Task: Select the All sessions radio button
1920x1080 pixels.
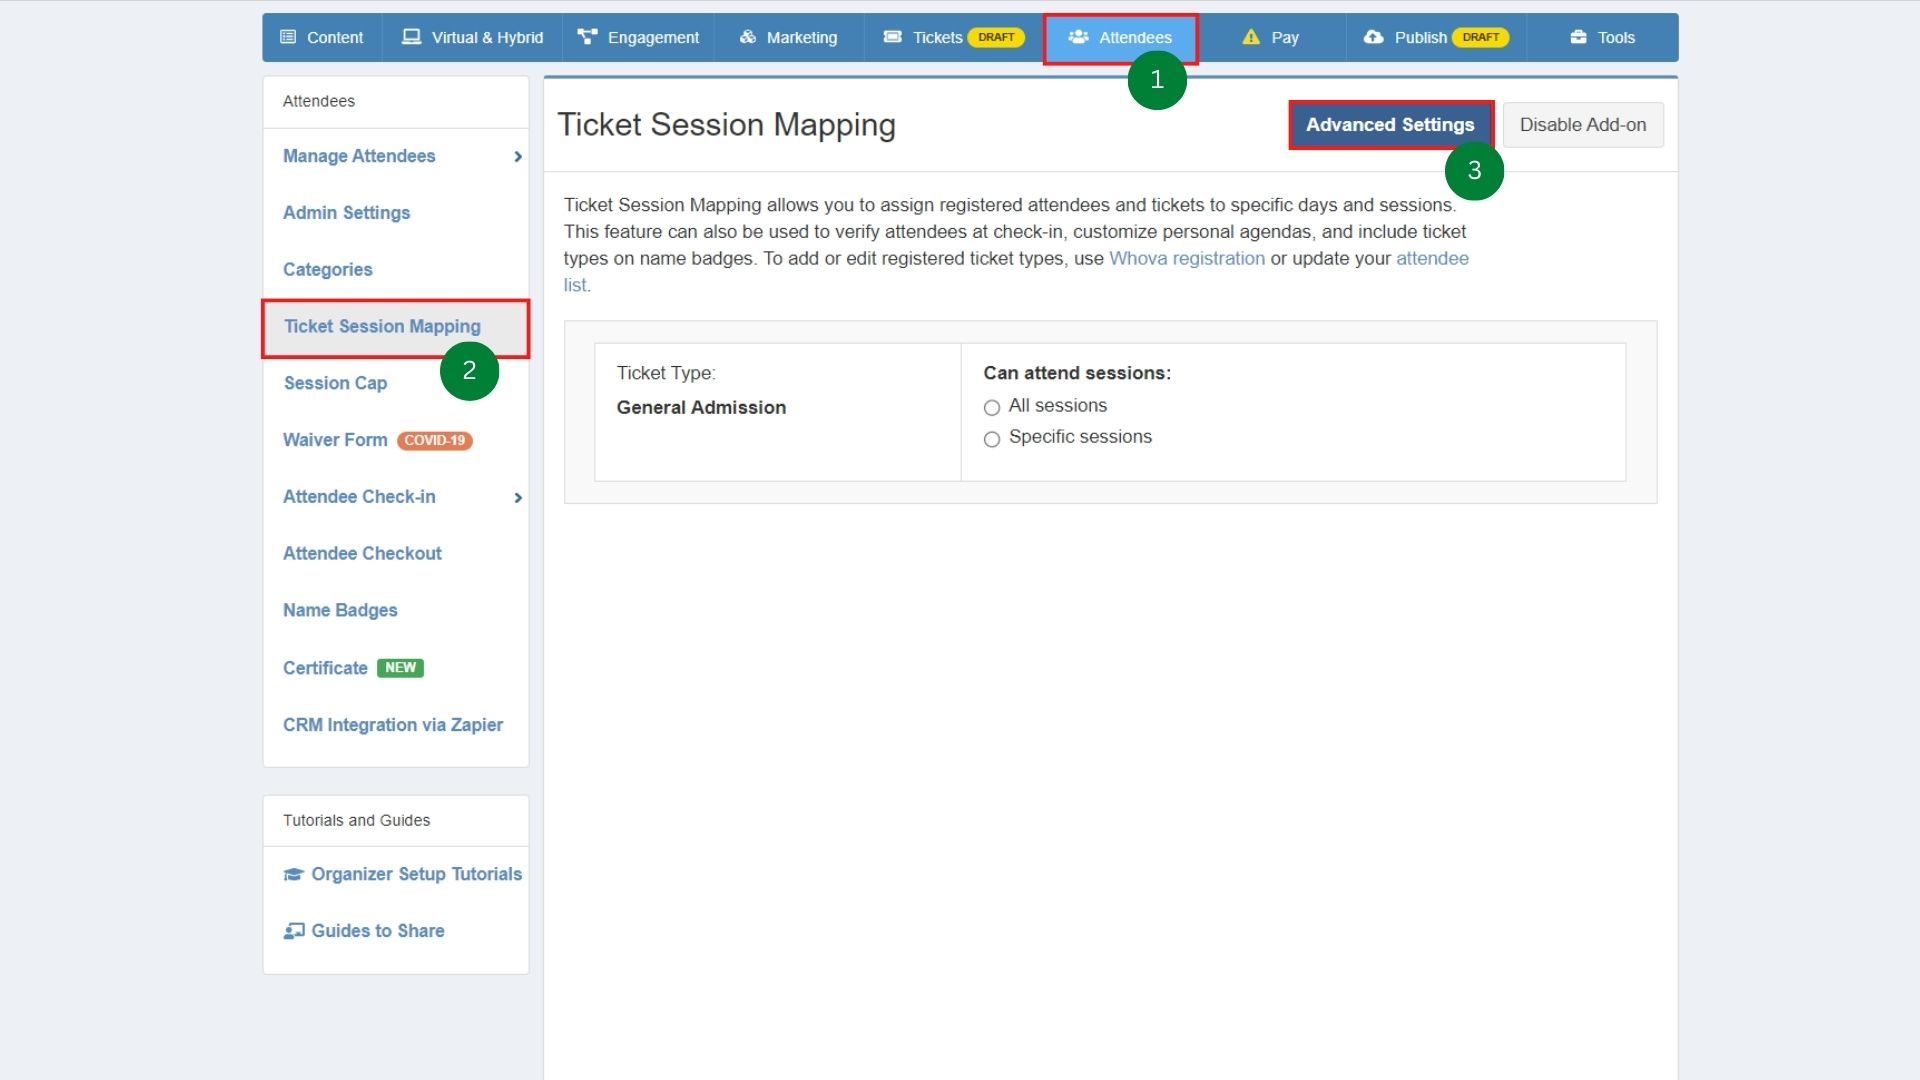Action: (x=993, y=406)
